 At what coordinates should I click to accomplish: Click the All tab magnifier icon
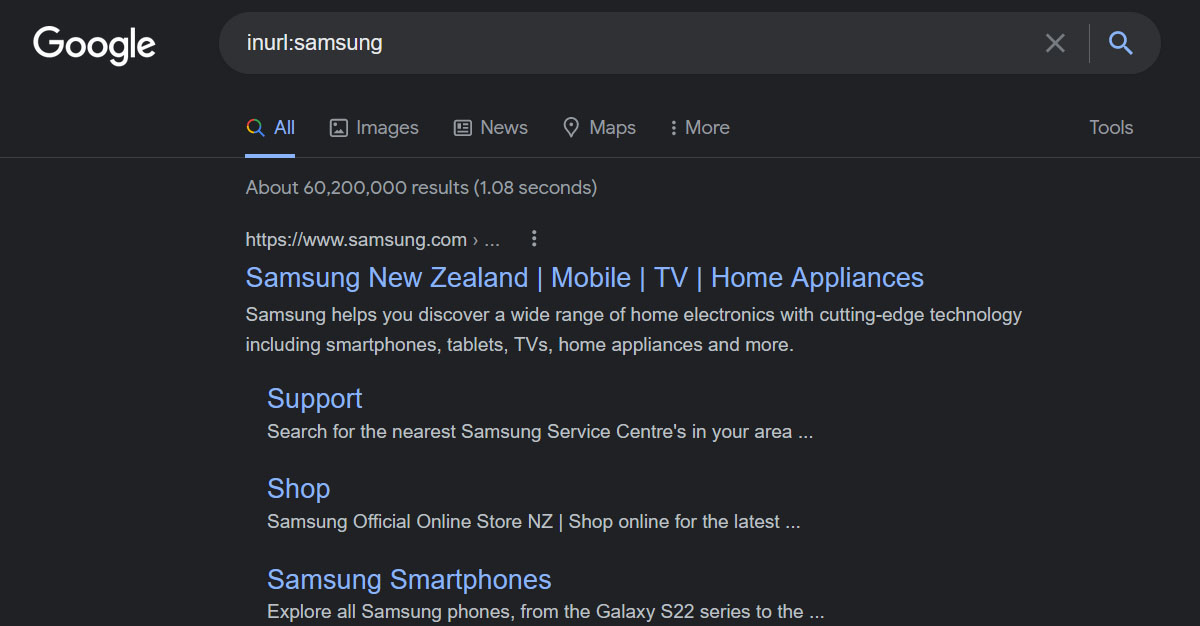255,128
